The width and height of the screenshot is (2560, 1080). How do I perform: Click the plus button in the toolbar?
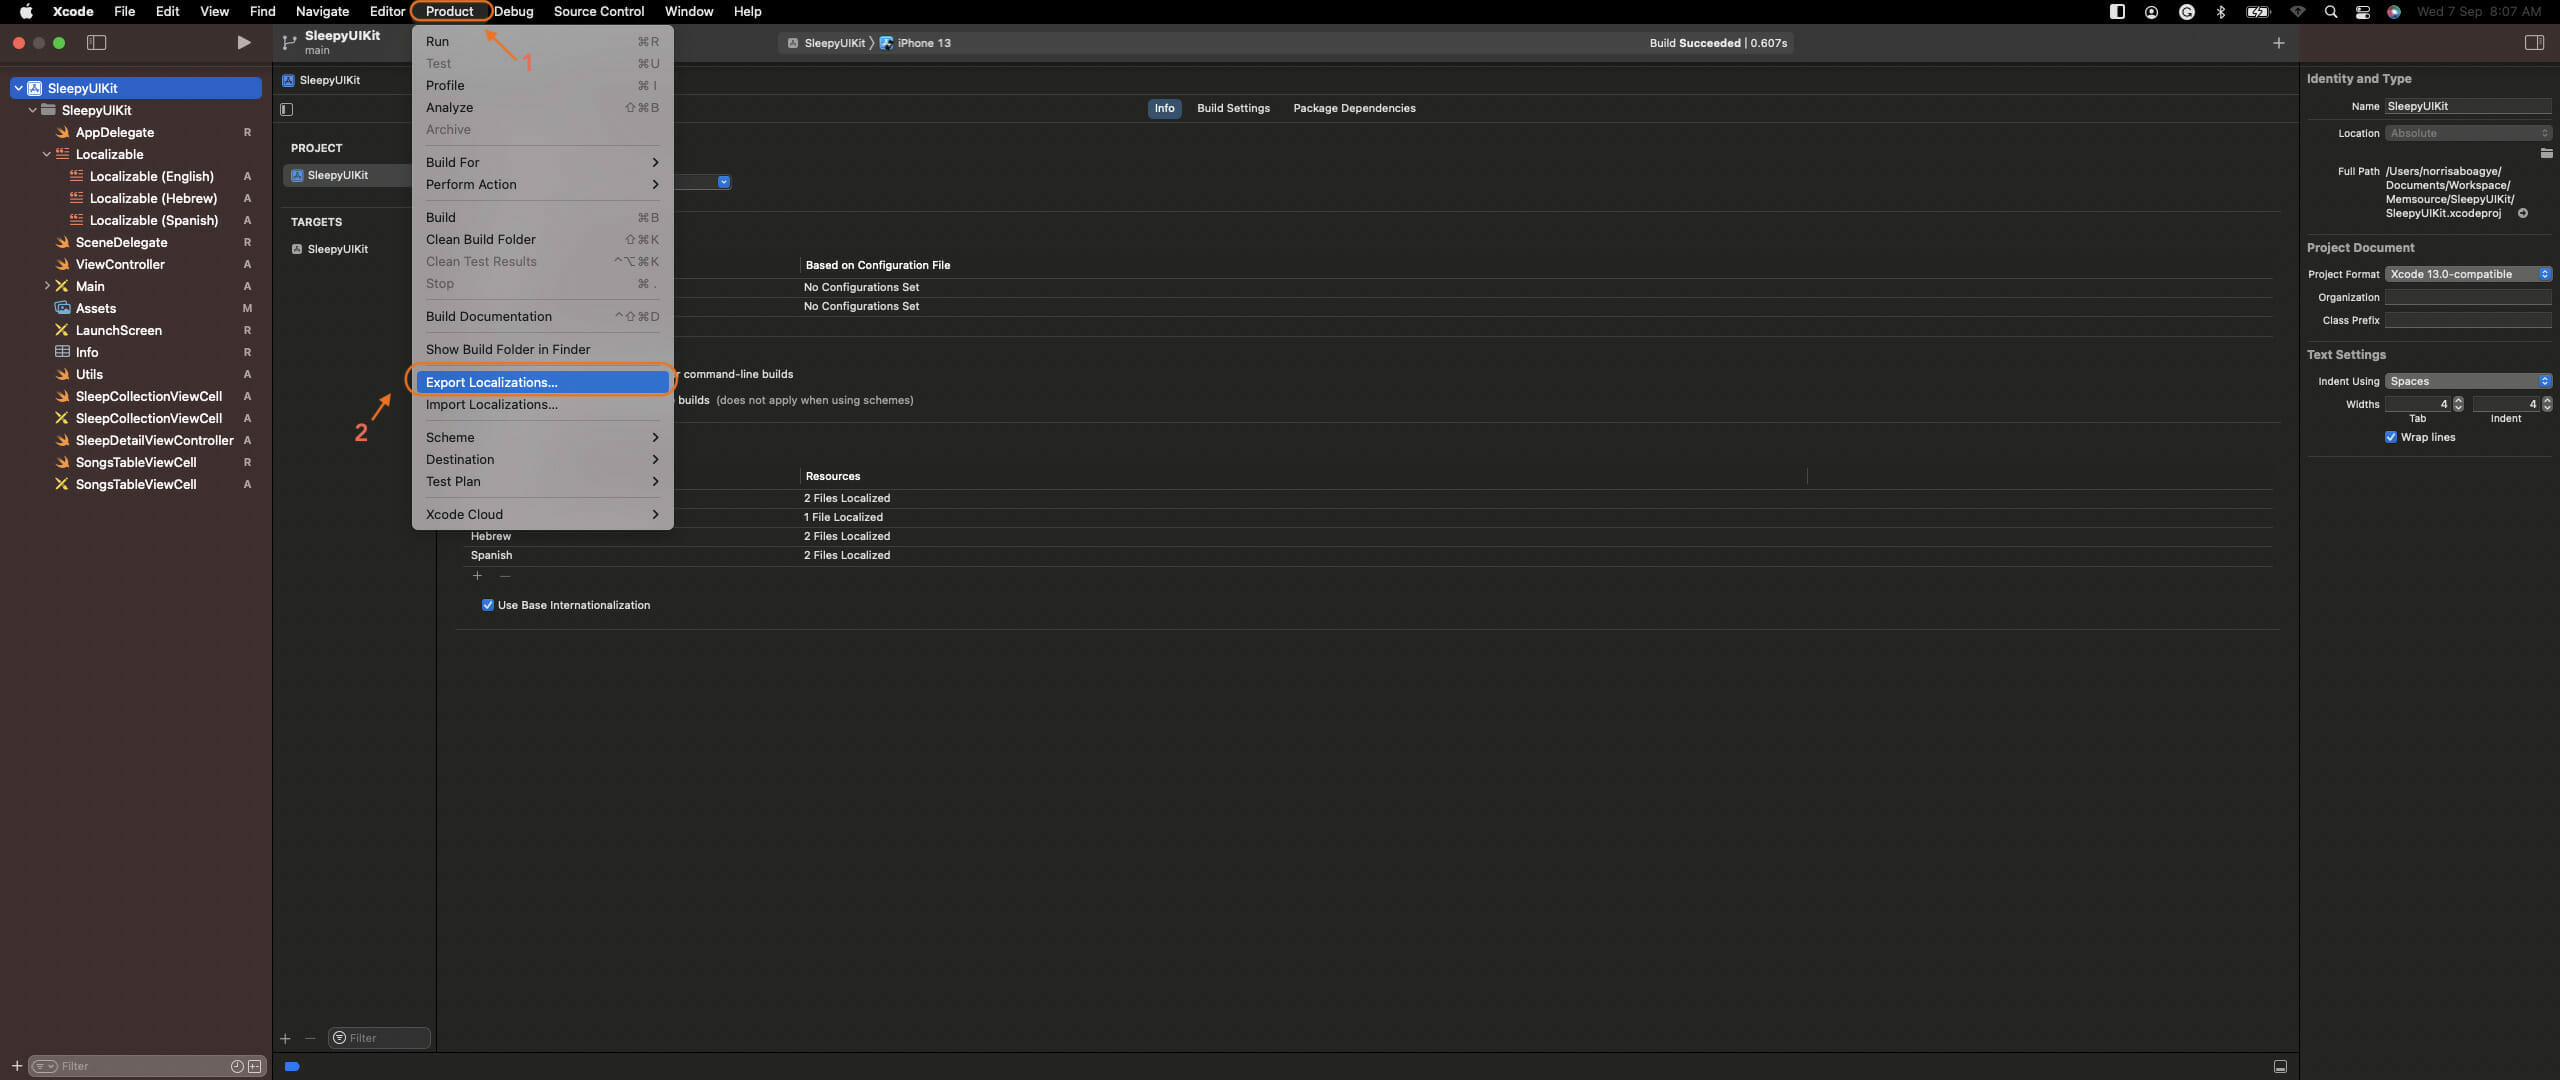pyautogui.click(x=2278, y=42)
